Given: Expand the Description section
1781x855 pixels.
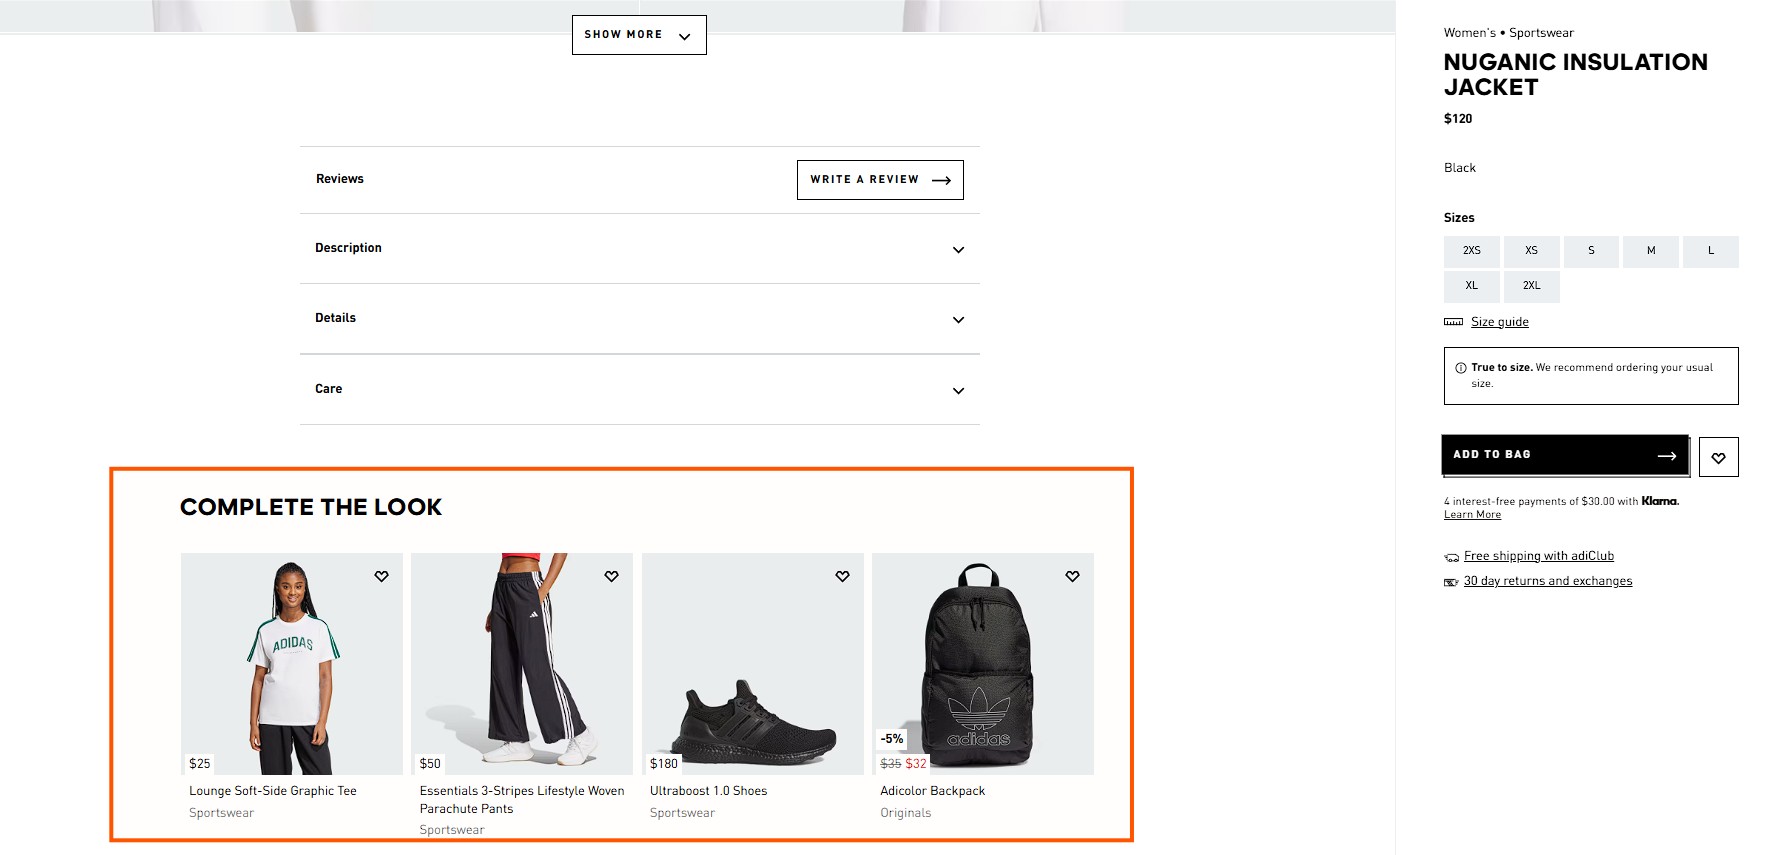Looking at the screenshot, I should tap(640, 249).
